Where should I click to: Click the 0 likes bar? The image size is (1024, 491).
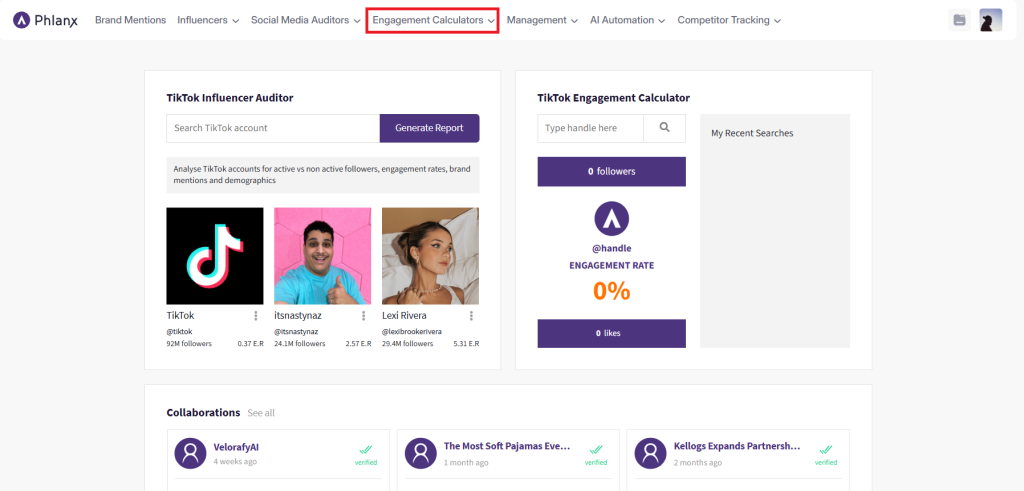click(611, 334)
